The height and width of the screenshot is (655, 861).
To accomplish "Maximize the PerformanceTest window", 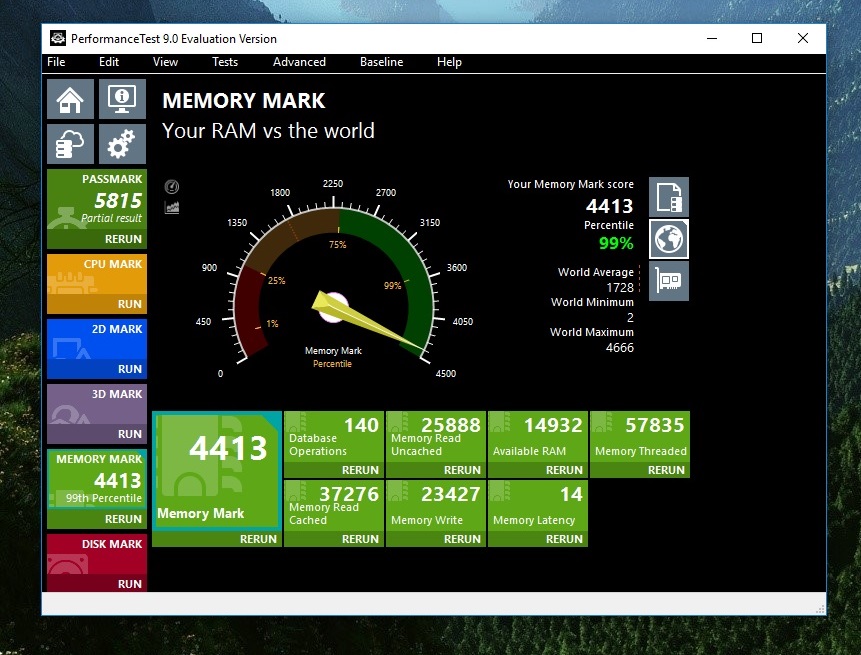I will (757, 38).
